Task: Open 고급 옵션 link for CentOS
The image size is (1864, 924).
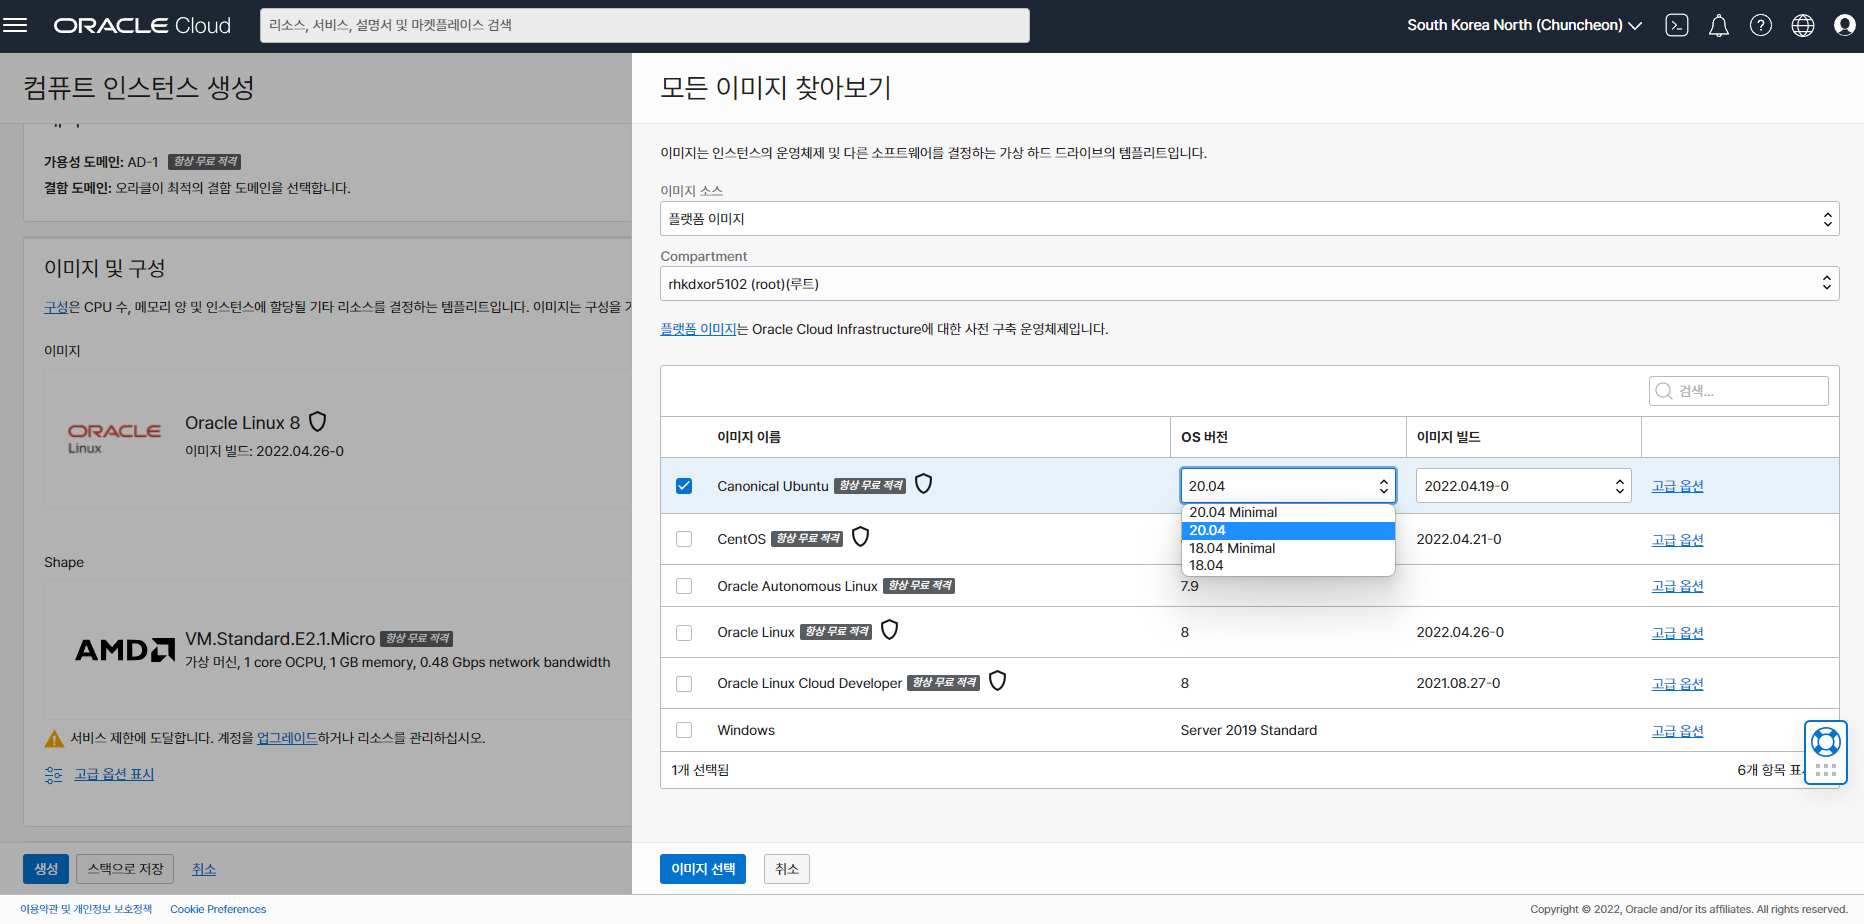Action: (1677, 540)
